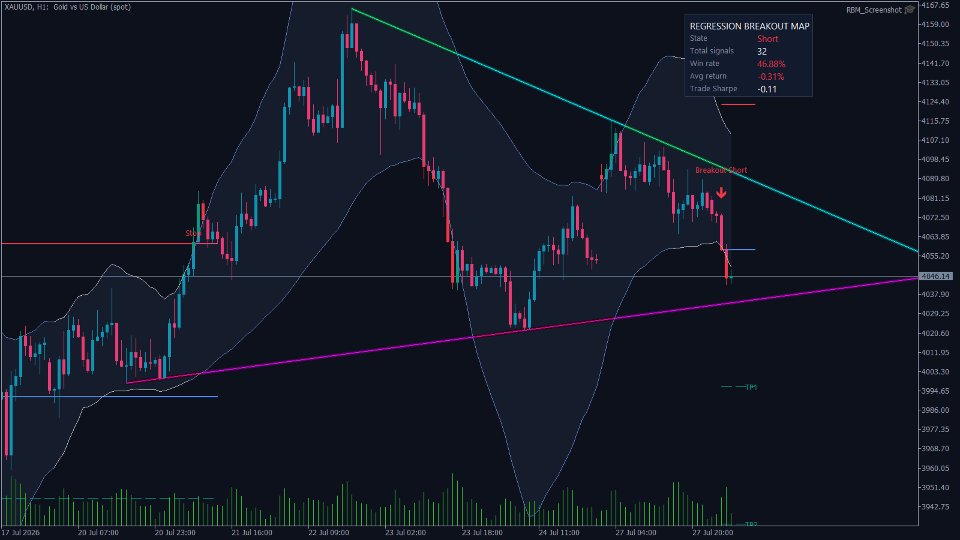Click the 27 Jul 20:00 time label
Image resolution: width=960 pixels, height=540 pixels.
click(x=713, y=533)
